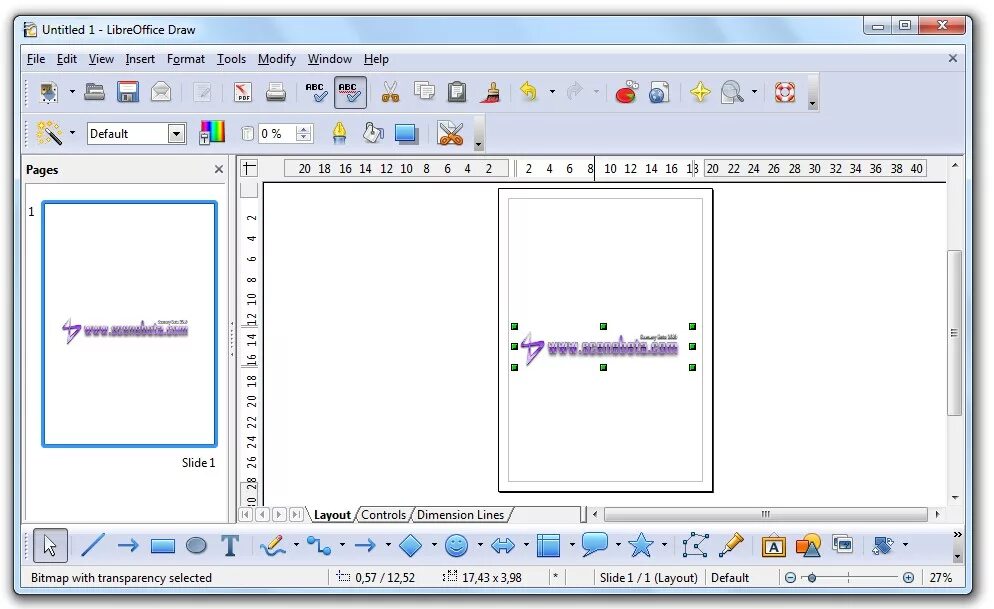Image resolution: width=994 pixels, height=609 pixels.
Task: Open the Format menu
Action: pos(186,59)
